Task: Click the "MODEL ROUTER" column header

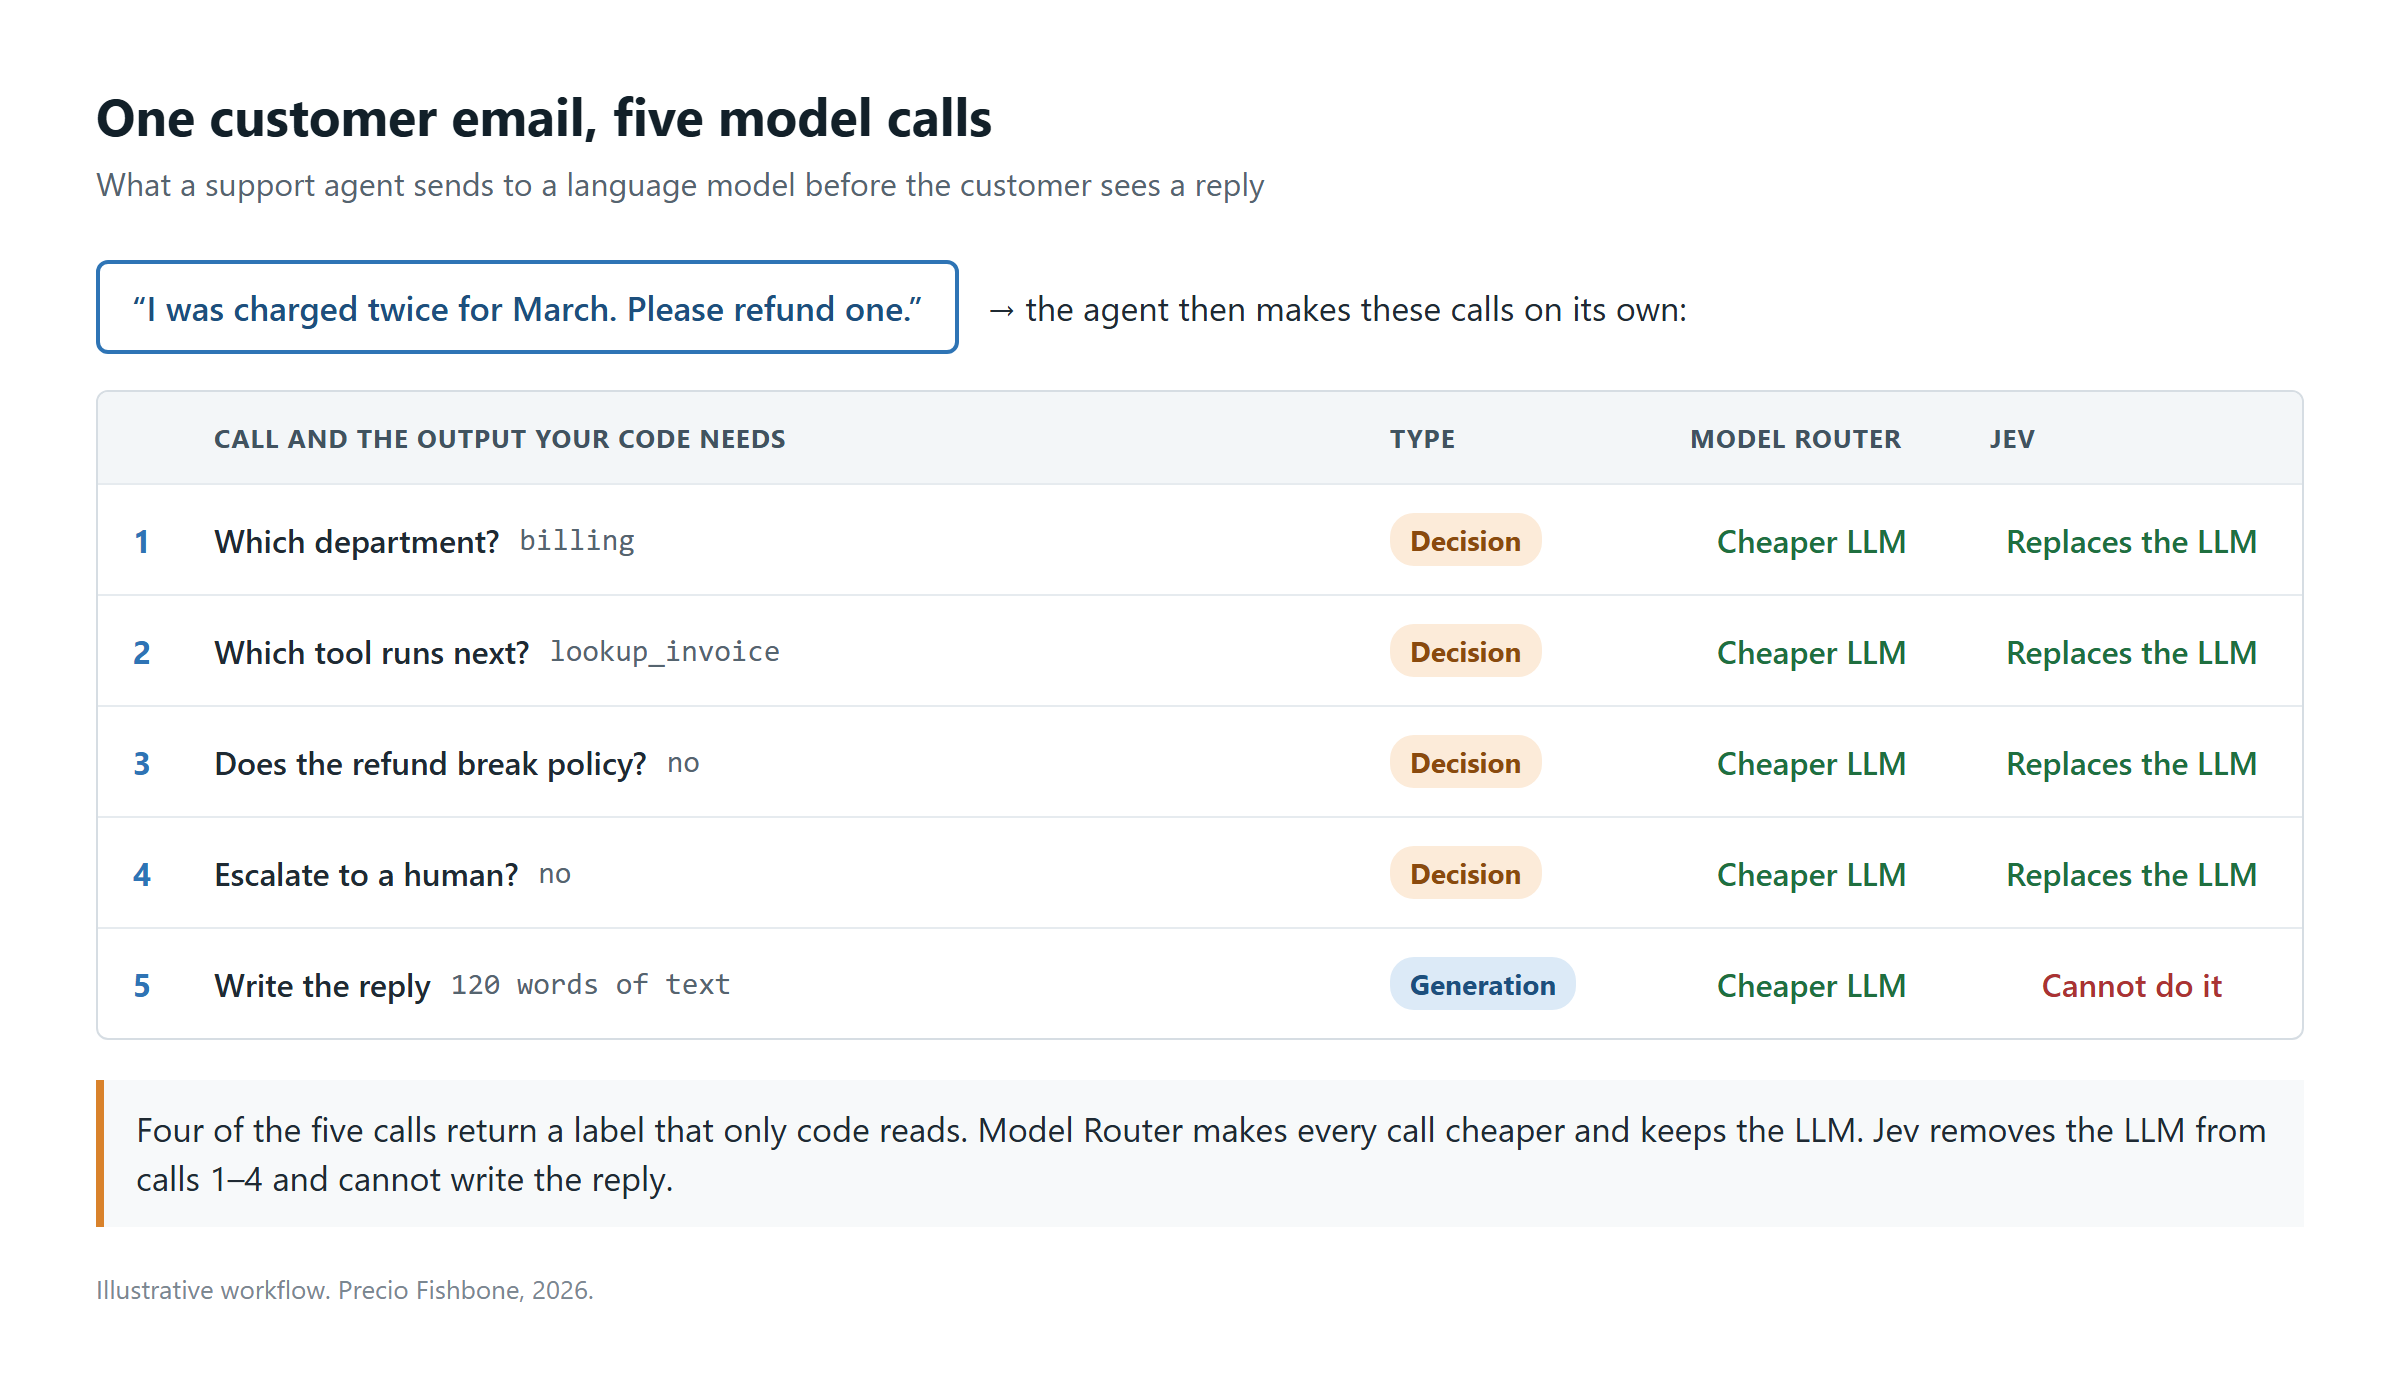Action: 1795,439
